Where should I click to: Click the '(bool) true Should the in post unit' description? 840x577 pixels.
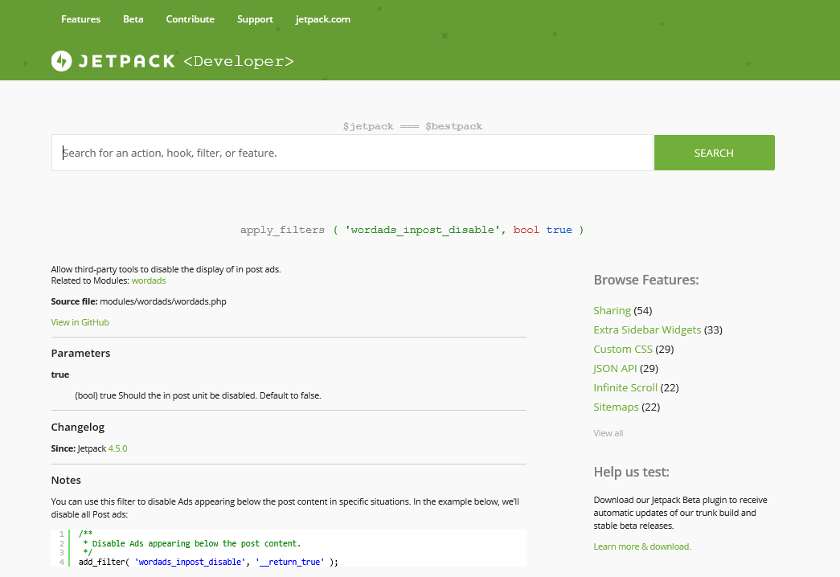click(x=198, y=396)
